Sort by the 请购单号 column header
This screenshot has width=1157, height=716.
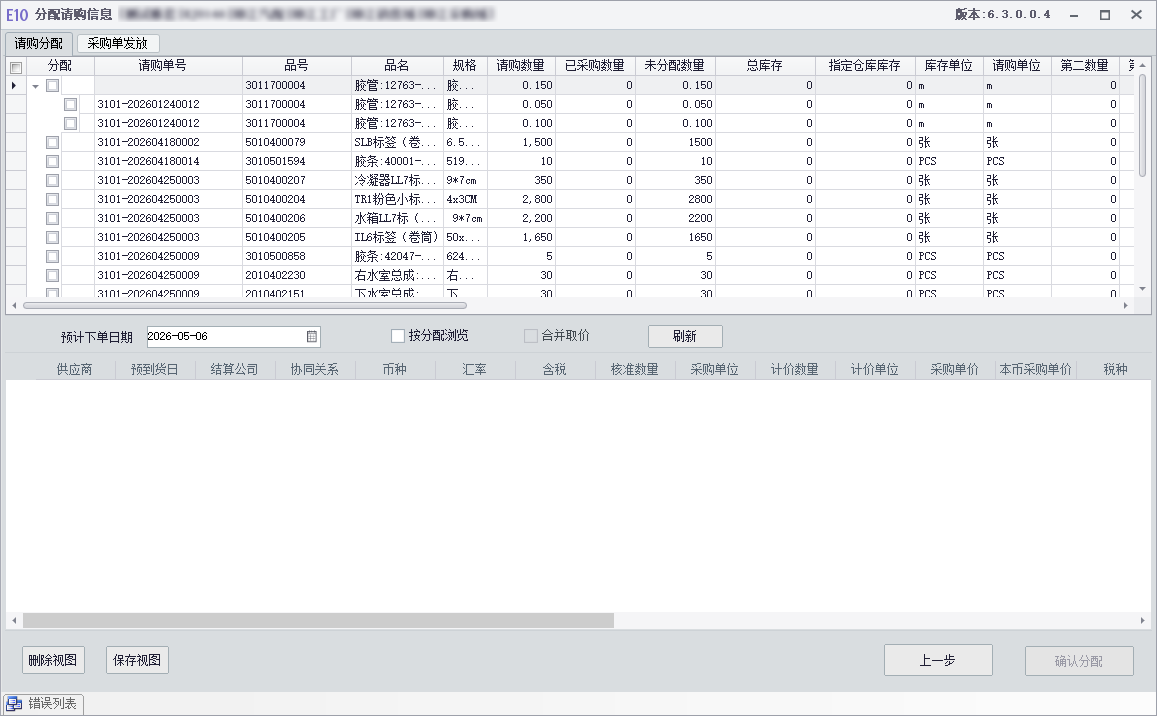pos(168,66)
